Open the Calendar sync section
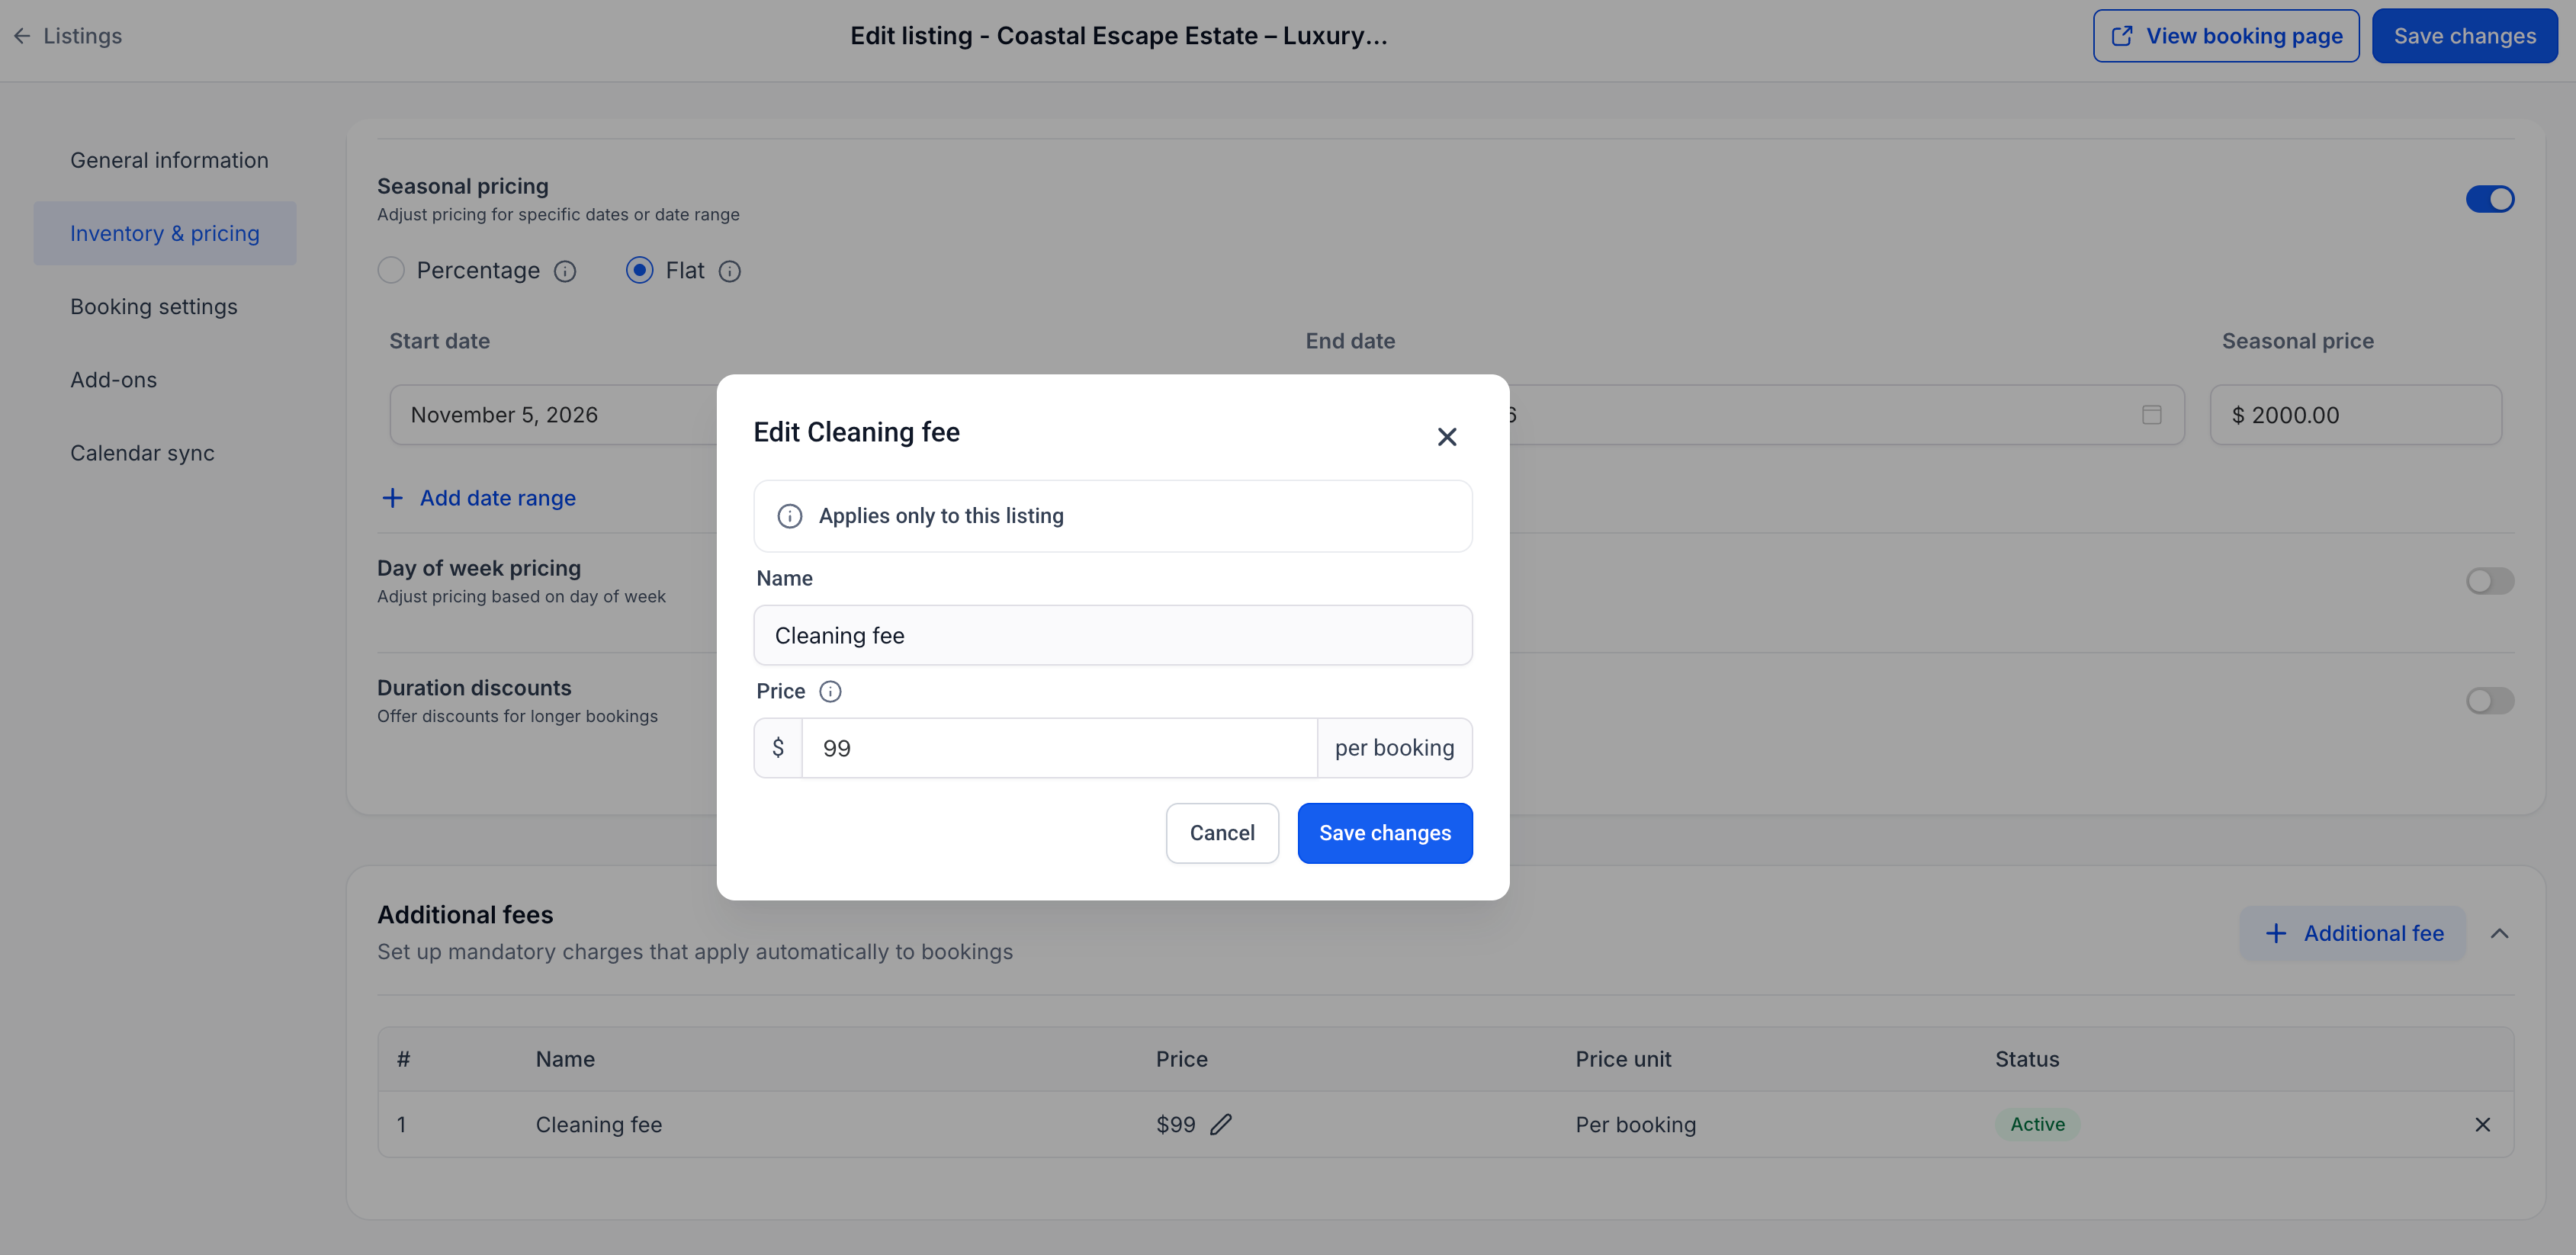2576x1255 pixels. pyautogui.click(x=142, y=453)
